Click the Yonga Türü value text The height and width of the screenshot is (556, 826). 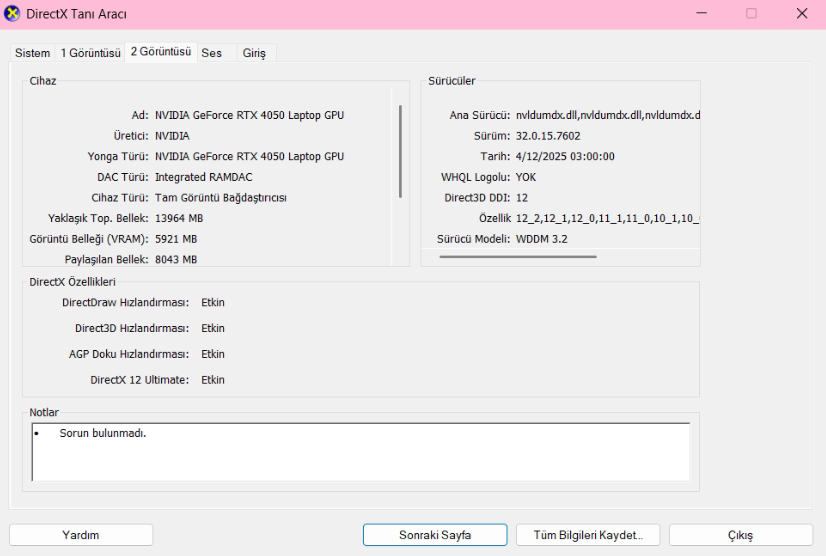[249, 157]
